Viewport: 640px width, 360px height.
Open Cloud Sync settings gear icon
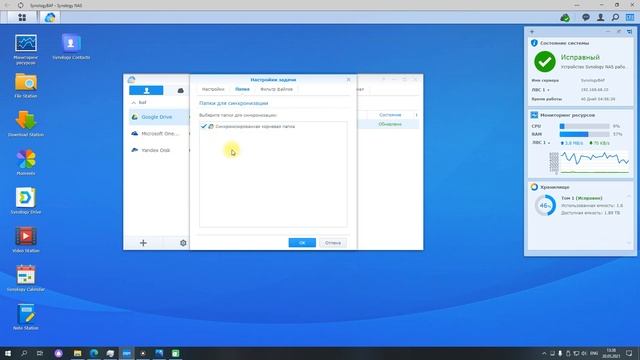(x=183, y=243)
